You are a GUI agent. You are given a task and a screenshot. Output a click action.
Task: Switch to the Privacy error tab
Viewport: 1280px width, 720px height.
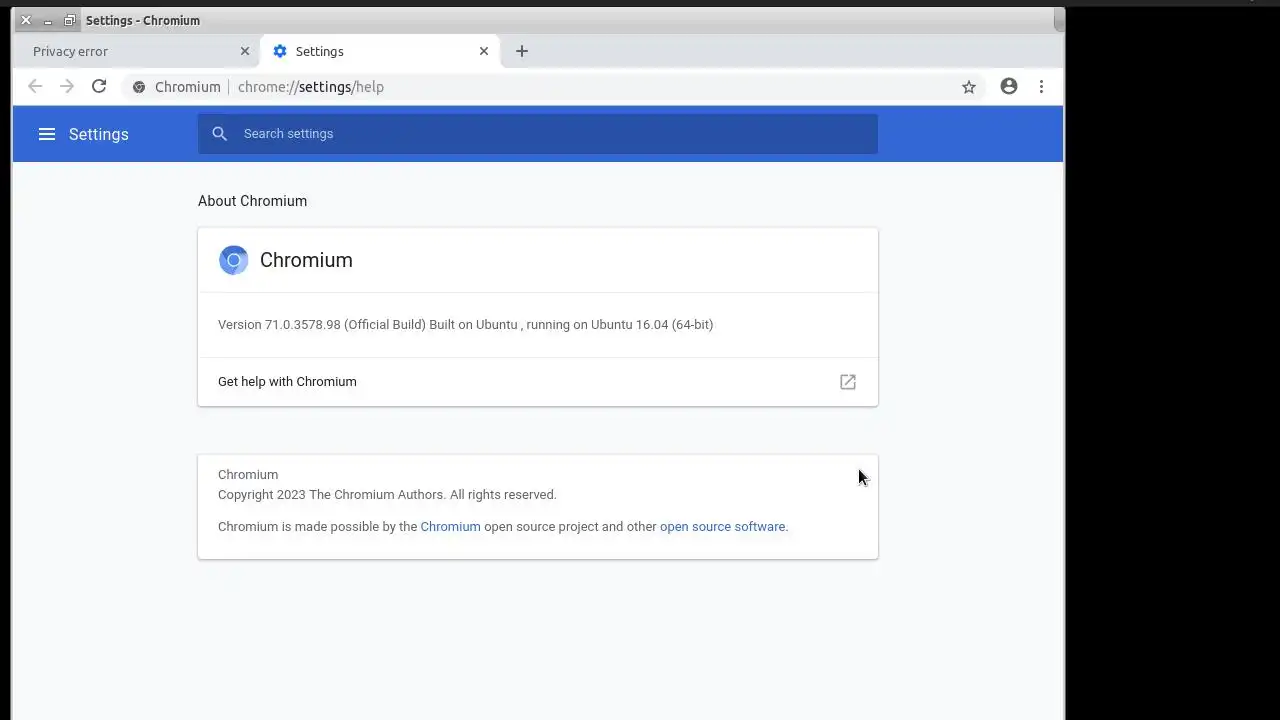[136, 51]
